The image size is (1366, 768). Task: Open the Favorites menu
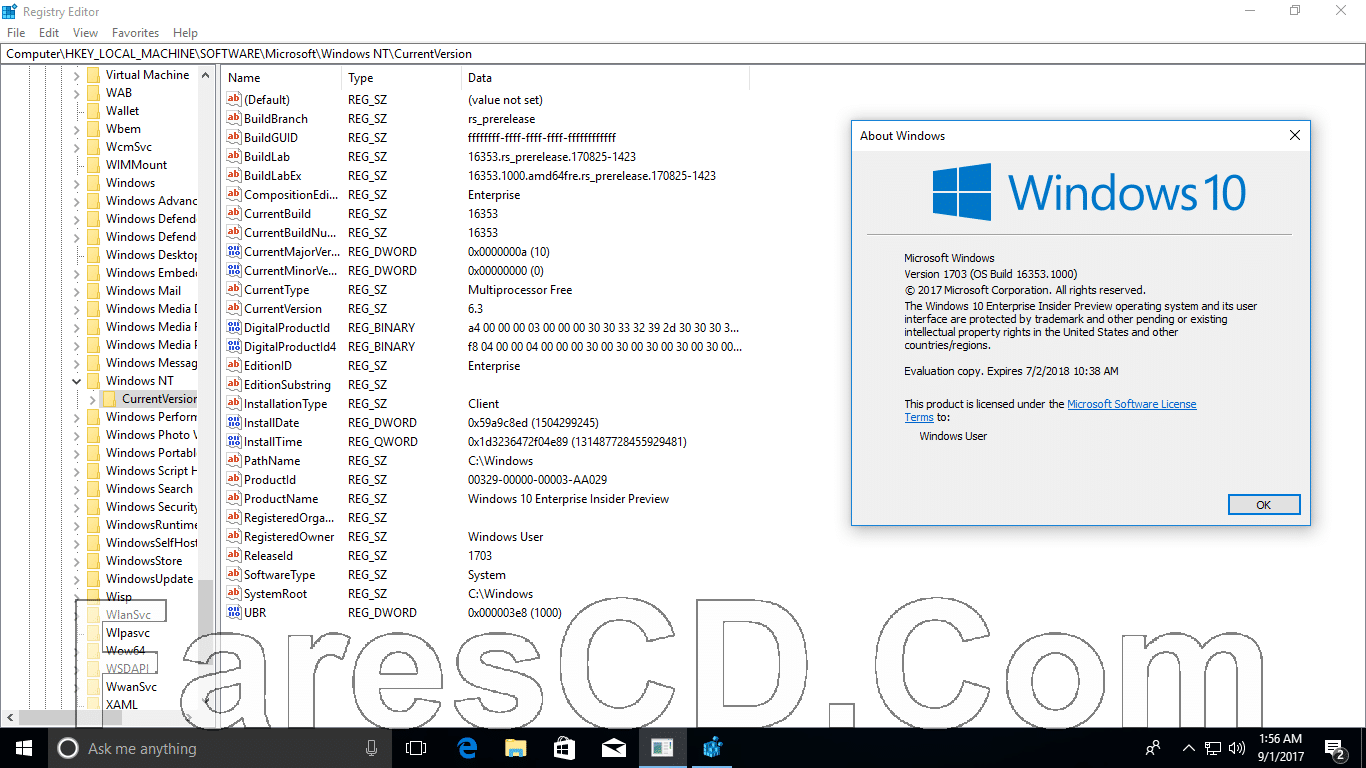(135, 33)
